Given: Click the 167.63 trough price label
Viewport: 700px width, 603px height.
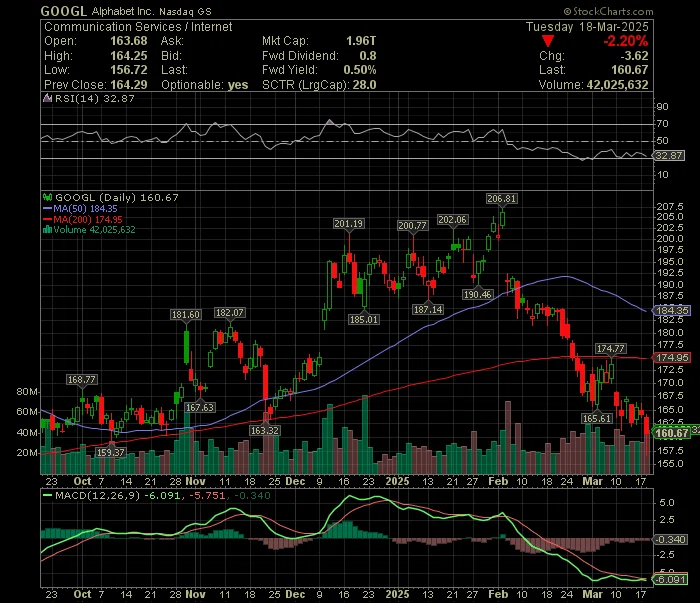Looking at the screenshot, I should coord(200,407).
